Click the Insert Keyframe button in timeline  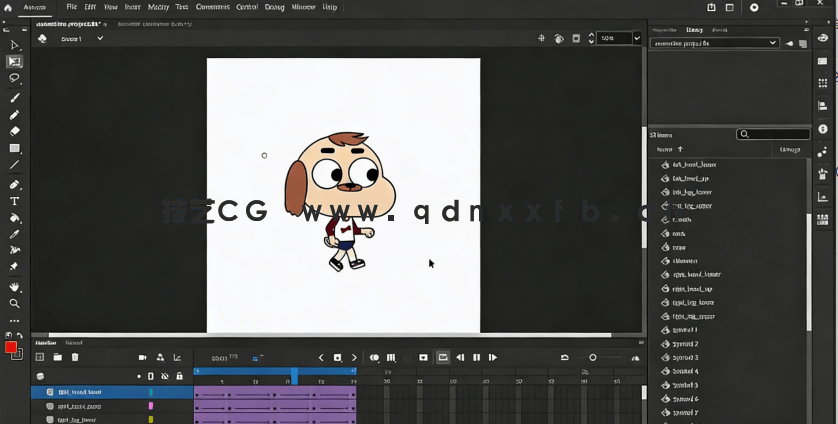[x=337, y=357]
